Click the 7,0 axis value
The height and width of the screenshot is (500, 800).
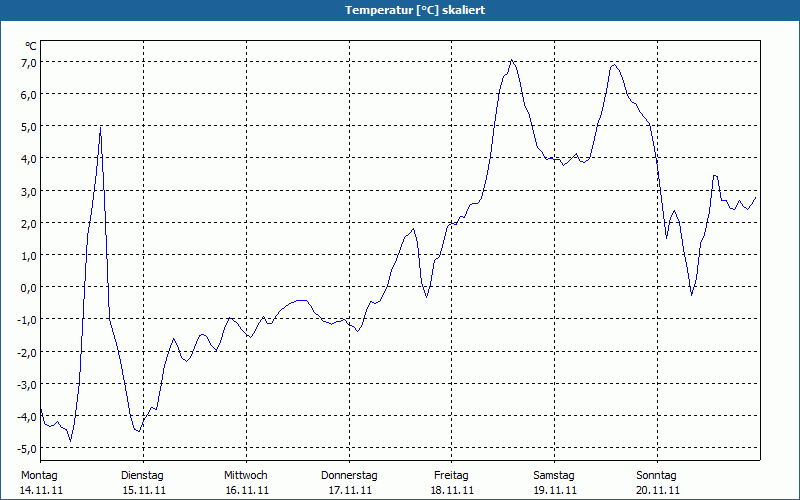(29, 63)
